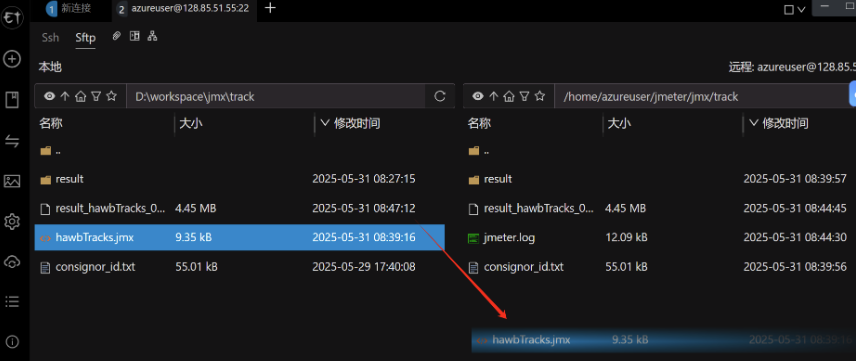Toggle hidden files eye icon in local panel
Image resolution: width=856 pixels, height=361 pixels.
tap(50, 97)
